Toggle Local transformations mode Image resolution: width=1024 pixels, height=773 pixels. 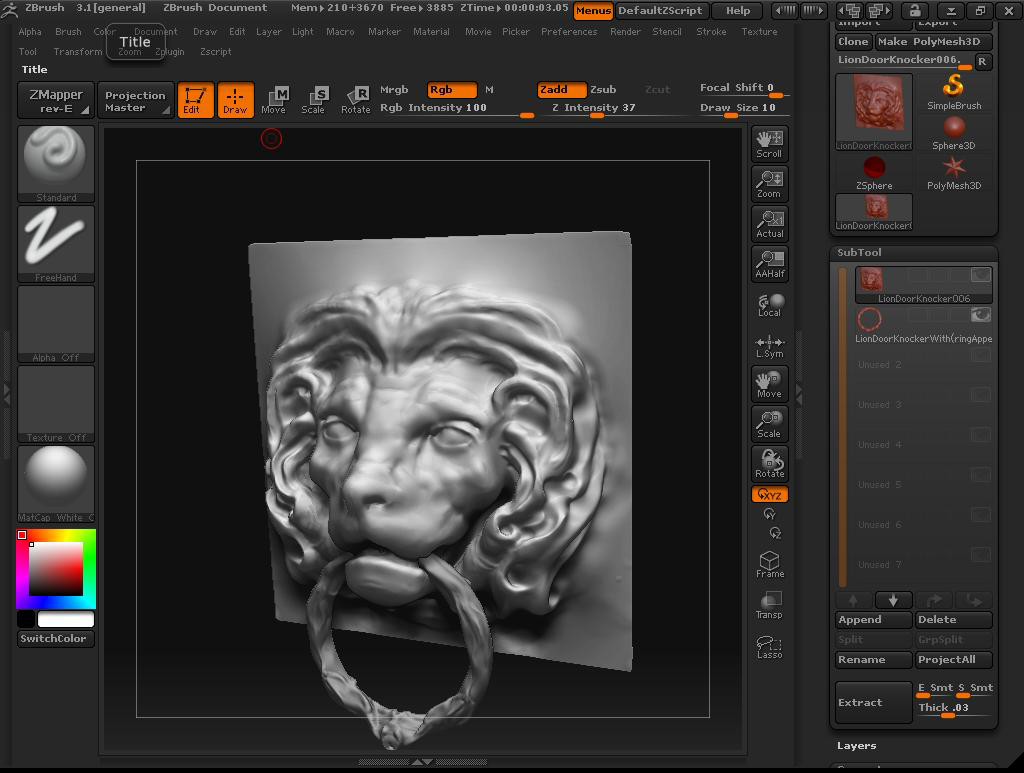(769, 305)
